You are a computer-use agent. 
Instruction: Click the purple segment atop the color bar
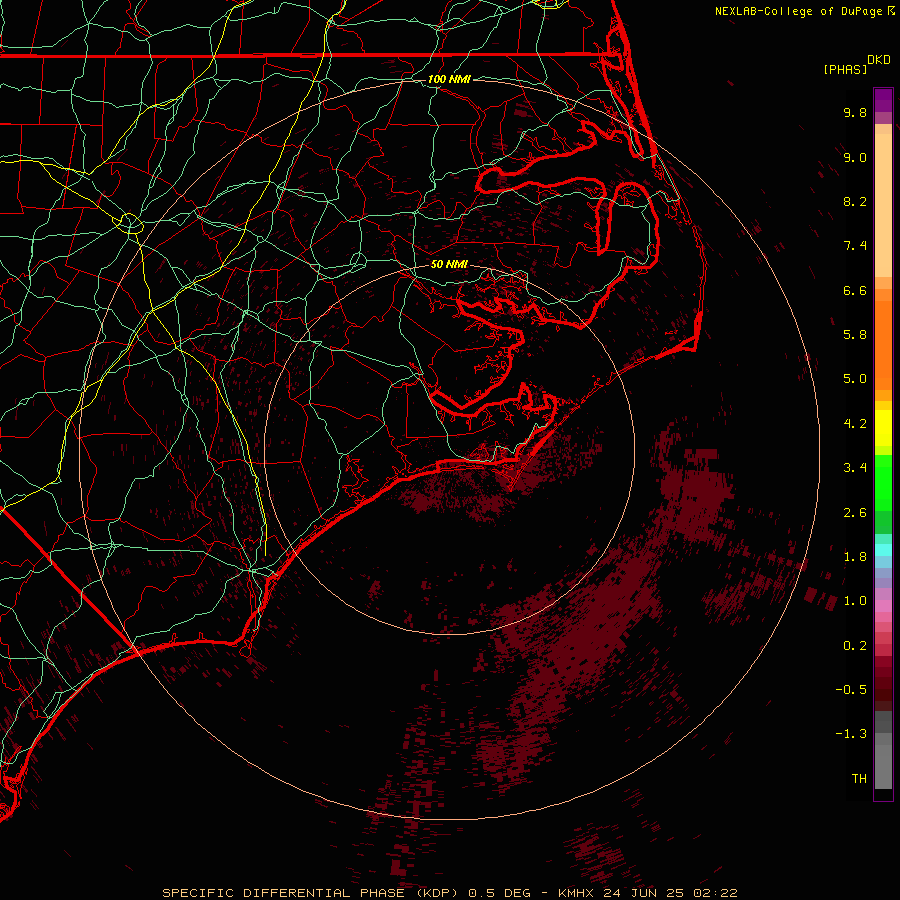tap(883, 100)
